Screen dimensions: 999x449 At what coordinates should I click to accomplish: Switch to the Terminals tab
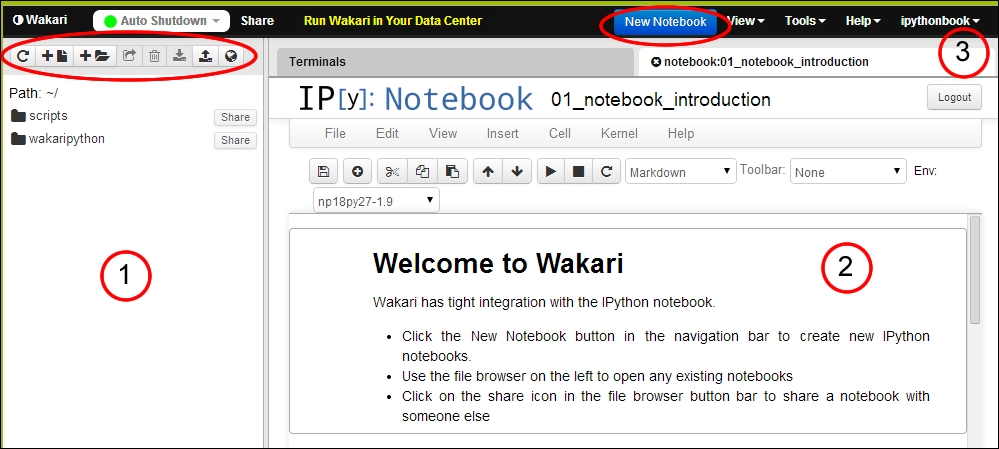click(456, 62)
